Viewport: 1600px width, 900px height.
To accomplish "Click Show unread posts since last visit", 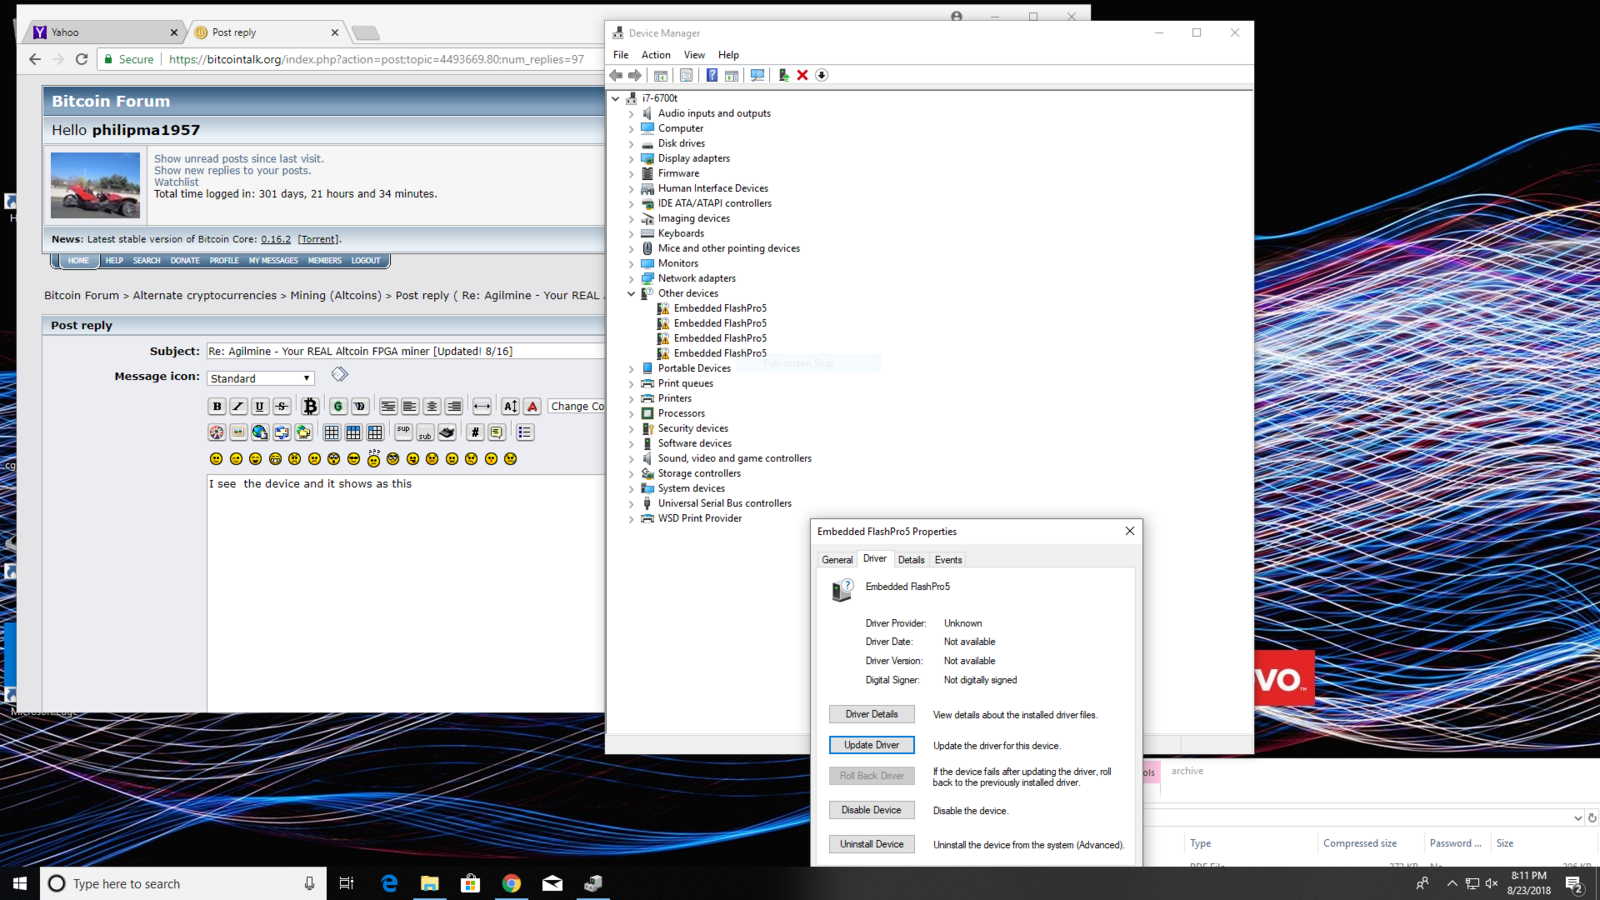I will 238,159.
